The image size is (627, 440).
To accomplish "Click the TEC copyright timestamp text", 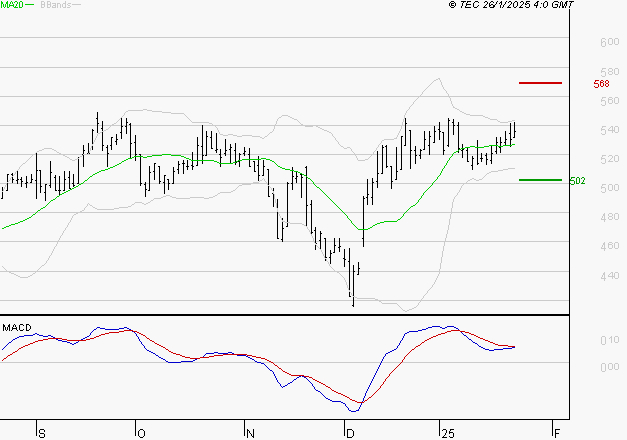I will [511, 4].
